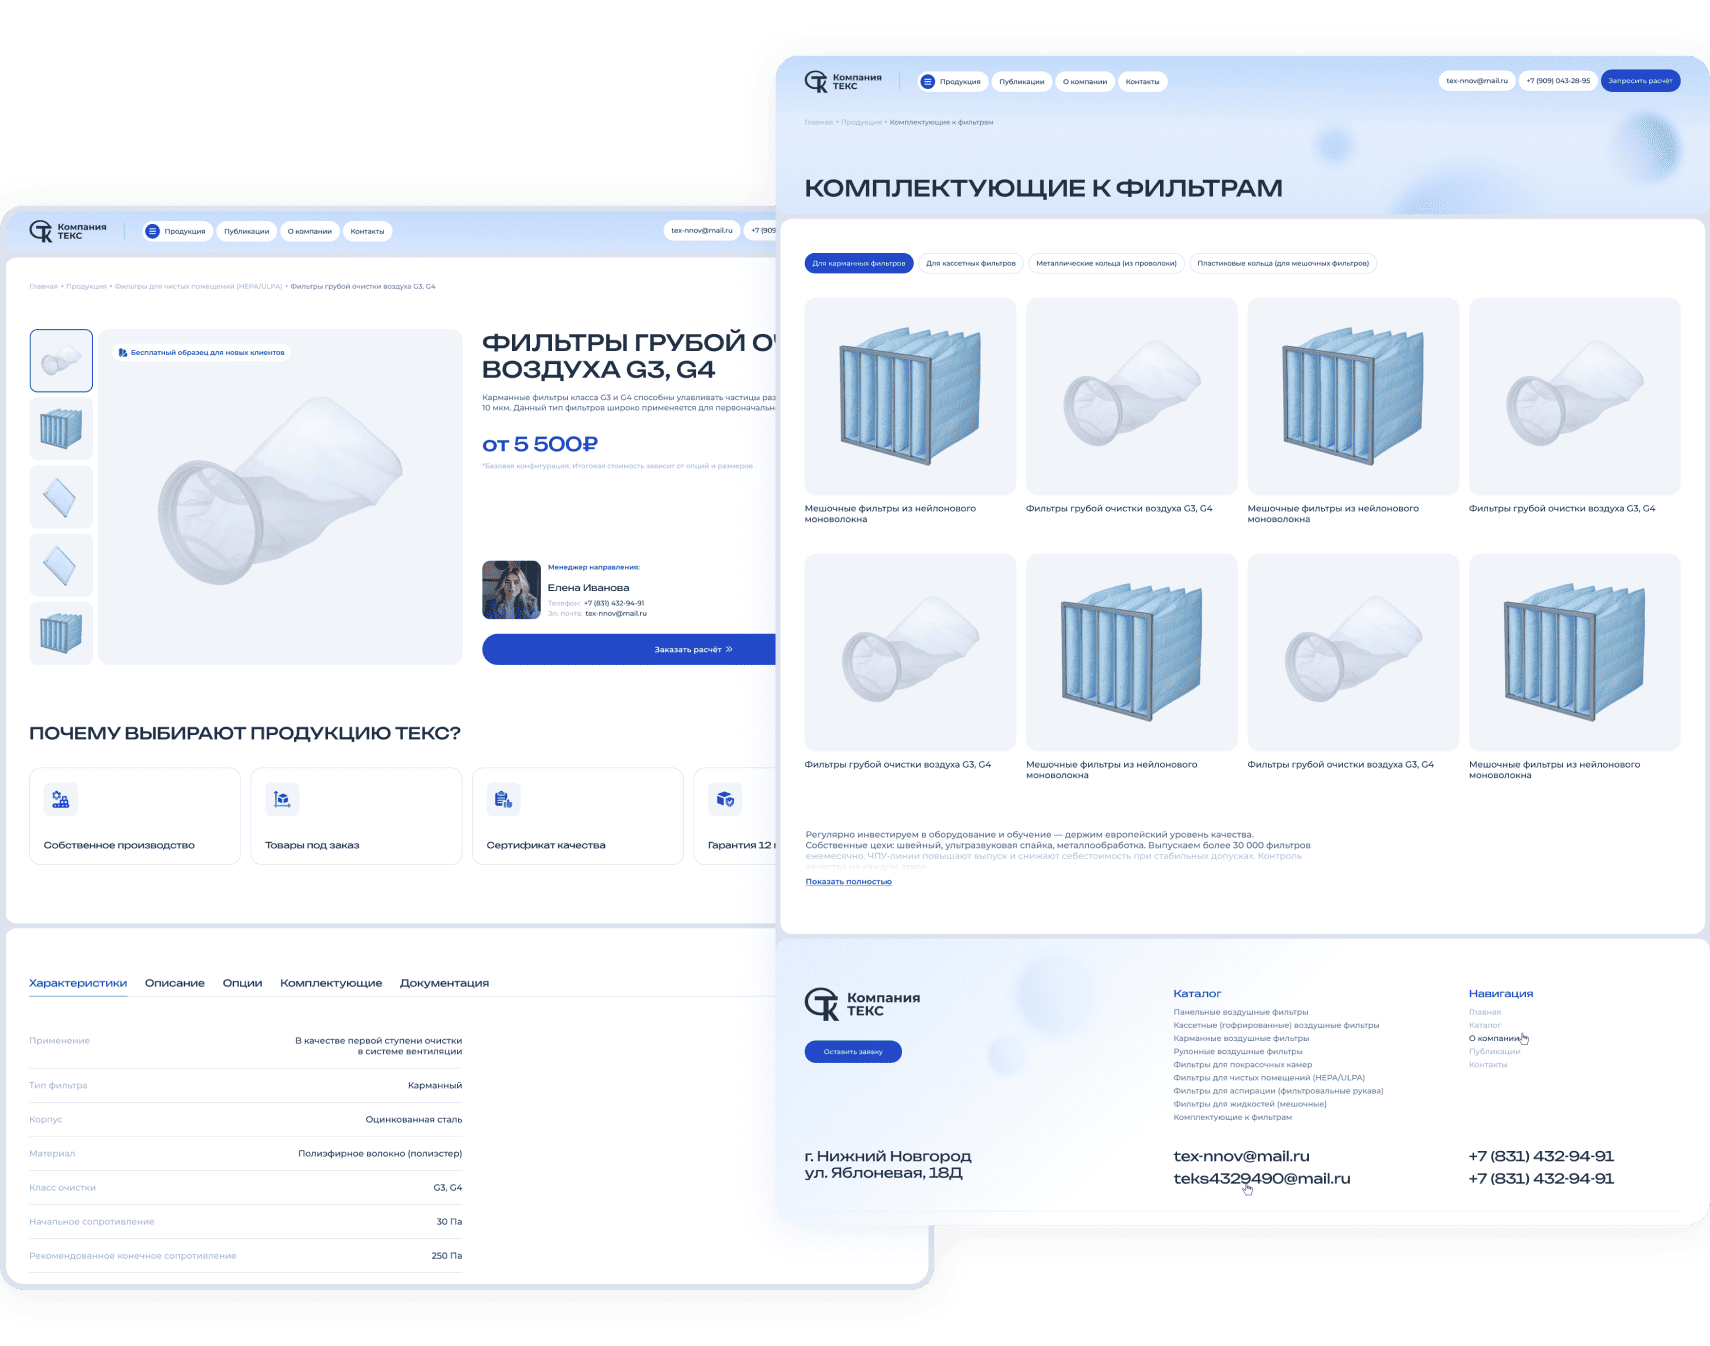Image resolution: width=1710 pixels, height=1346 pixels.
Task: Click the Компания ТЕКС logo in right header
Action: (843, 82)
